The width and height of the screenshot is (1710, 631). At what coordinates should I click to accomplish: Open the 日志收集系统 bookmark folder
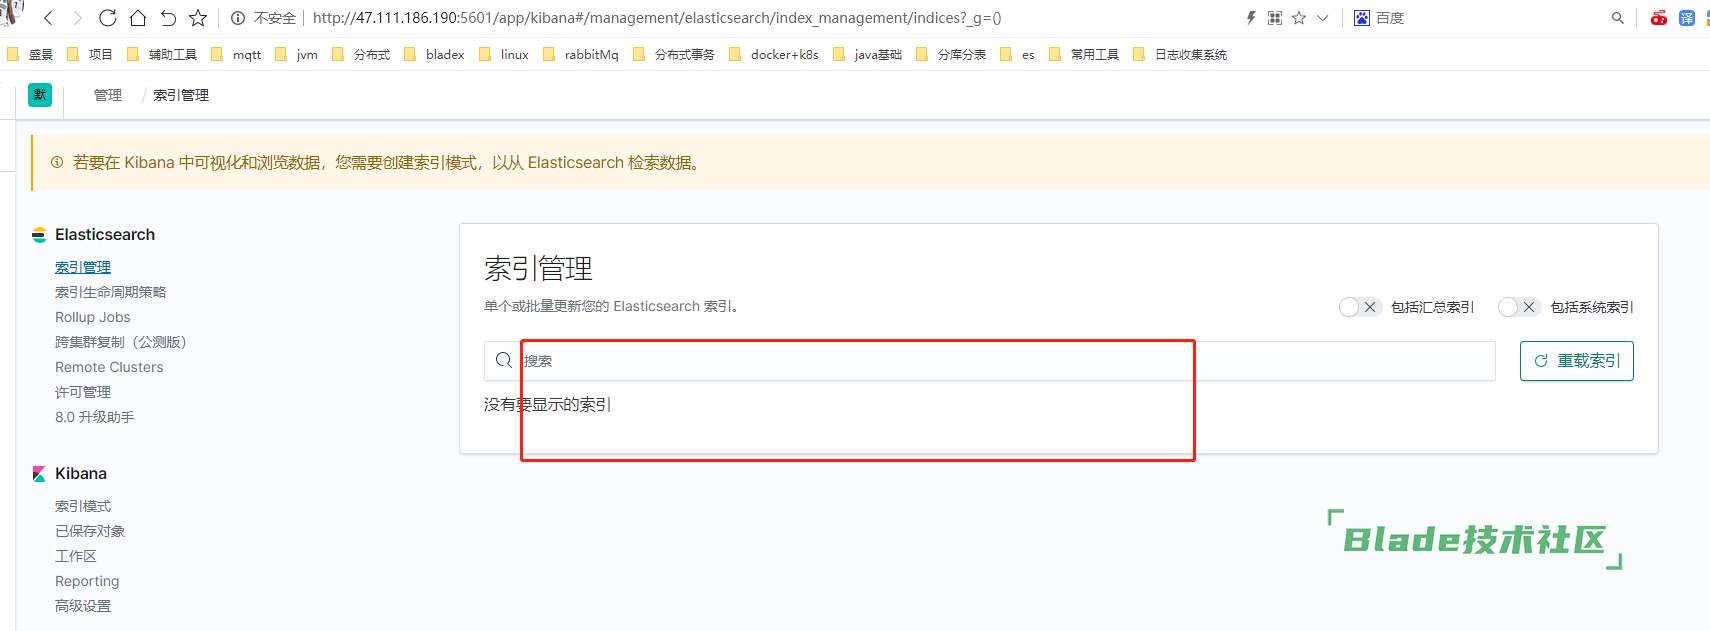[x=1180, y=55]
